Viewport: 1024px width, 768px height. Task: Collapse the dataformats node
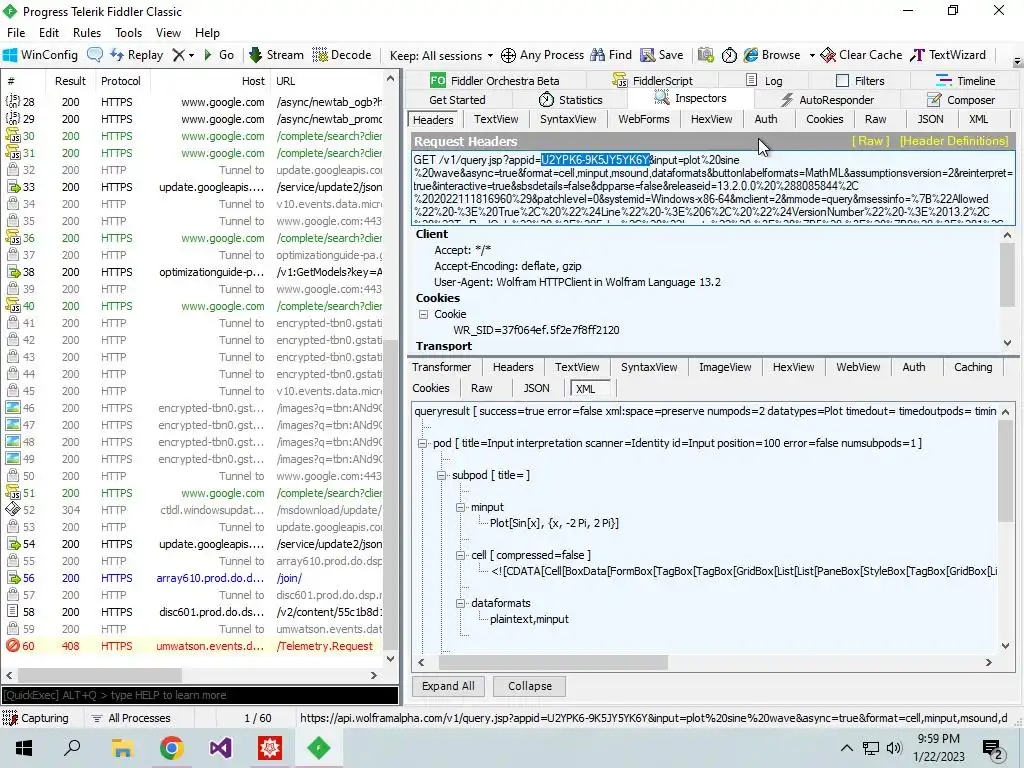(x=460, y=603)
